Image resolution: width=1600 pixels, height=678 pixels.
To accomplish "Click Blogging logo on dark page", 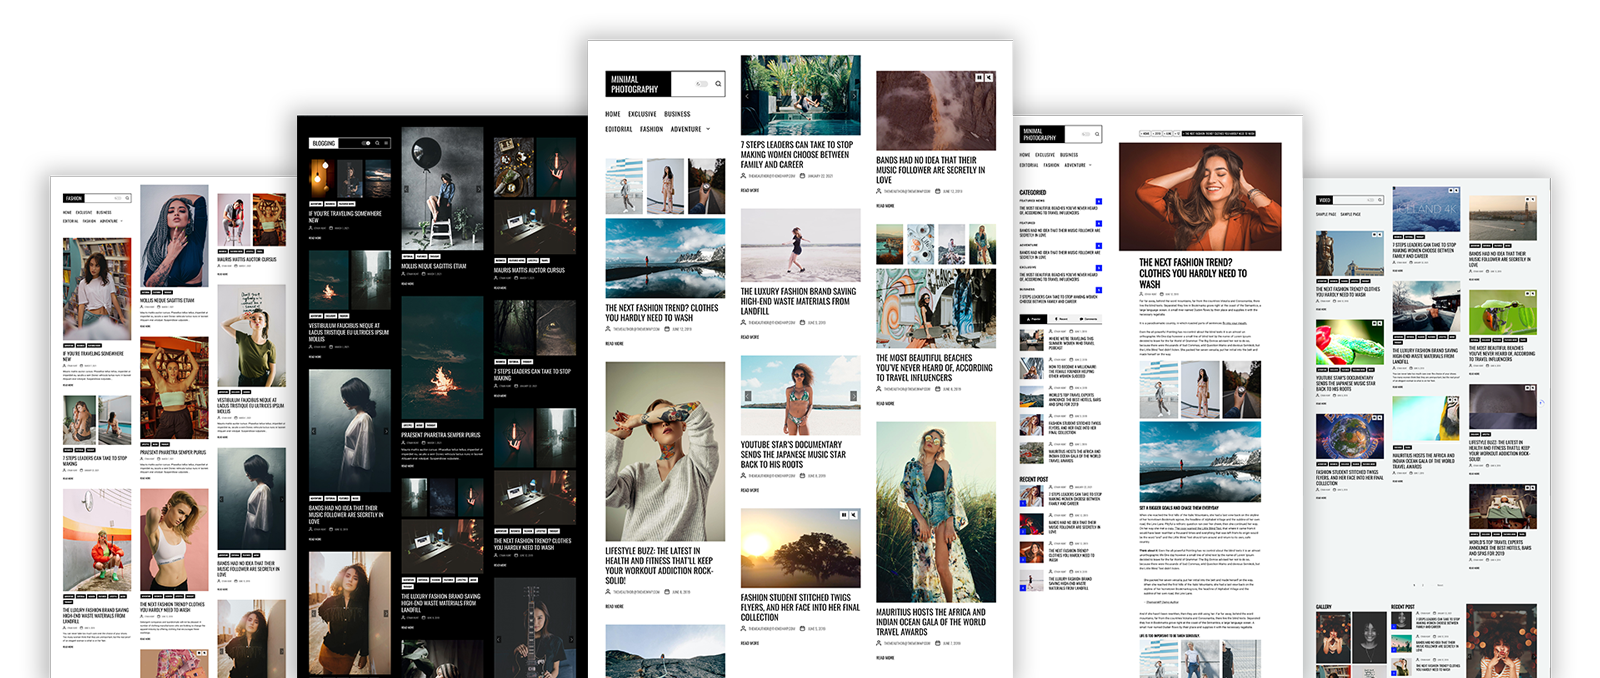I will 324,143.
